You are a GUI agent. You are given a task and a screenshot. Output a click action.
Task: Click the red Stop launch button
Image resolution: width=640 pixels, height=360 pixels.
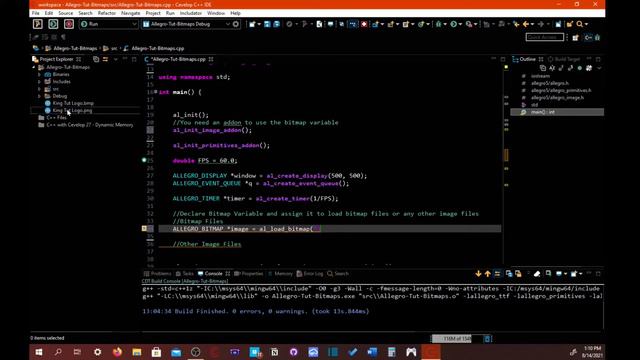69,24
